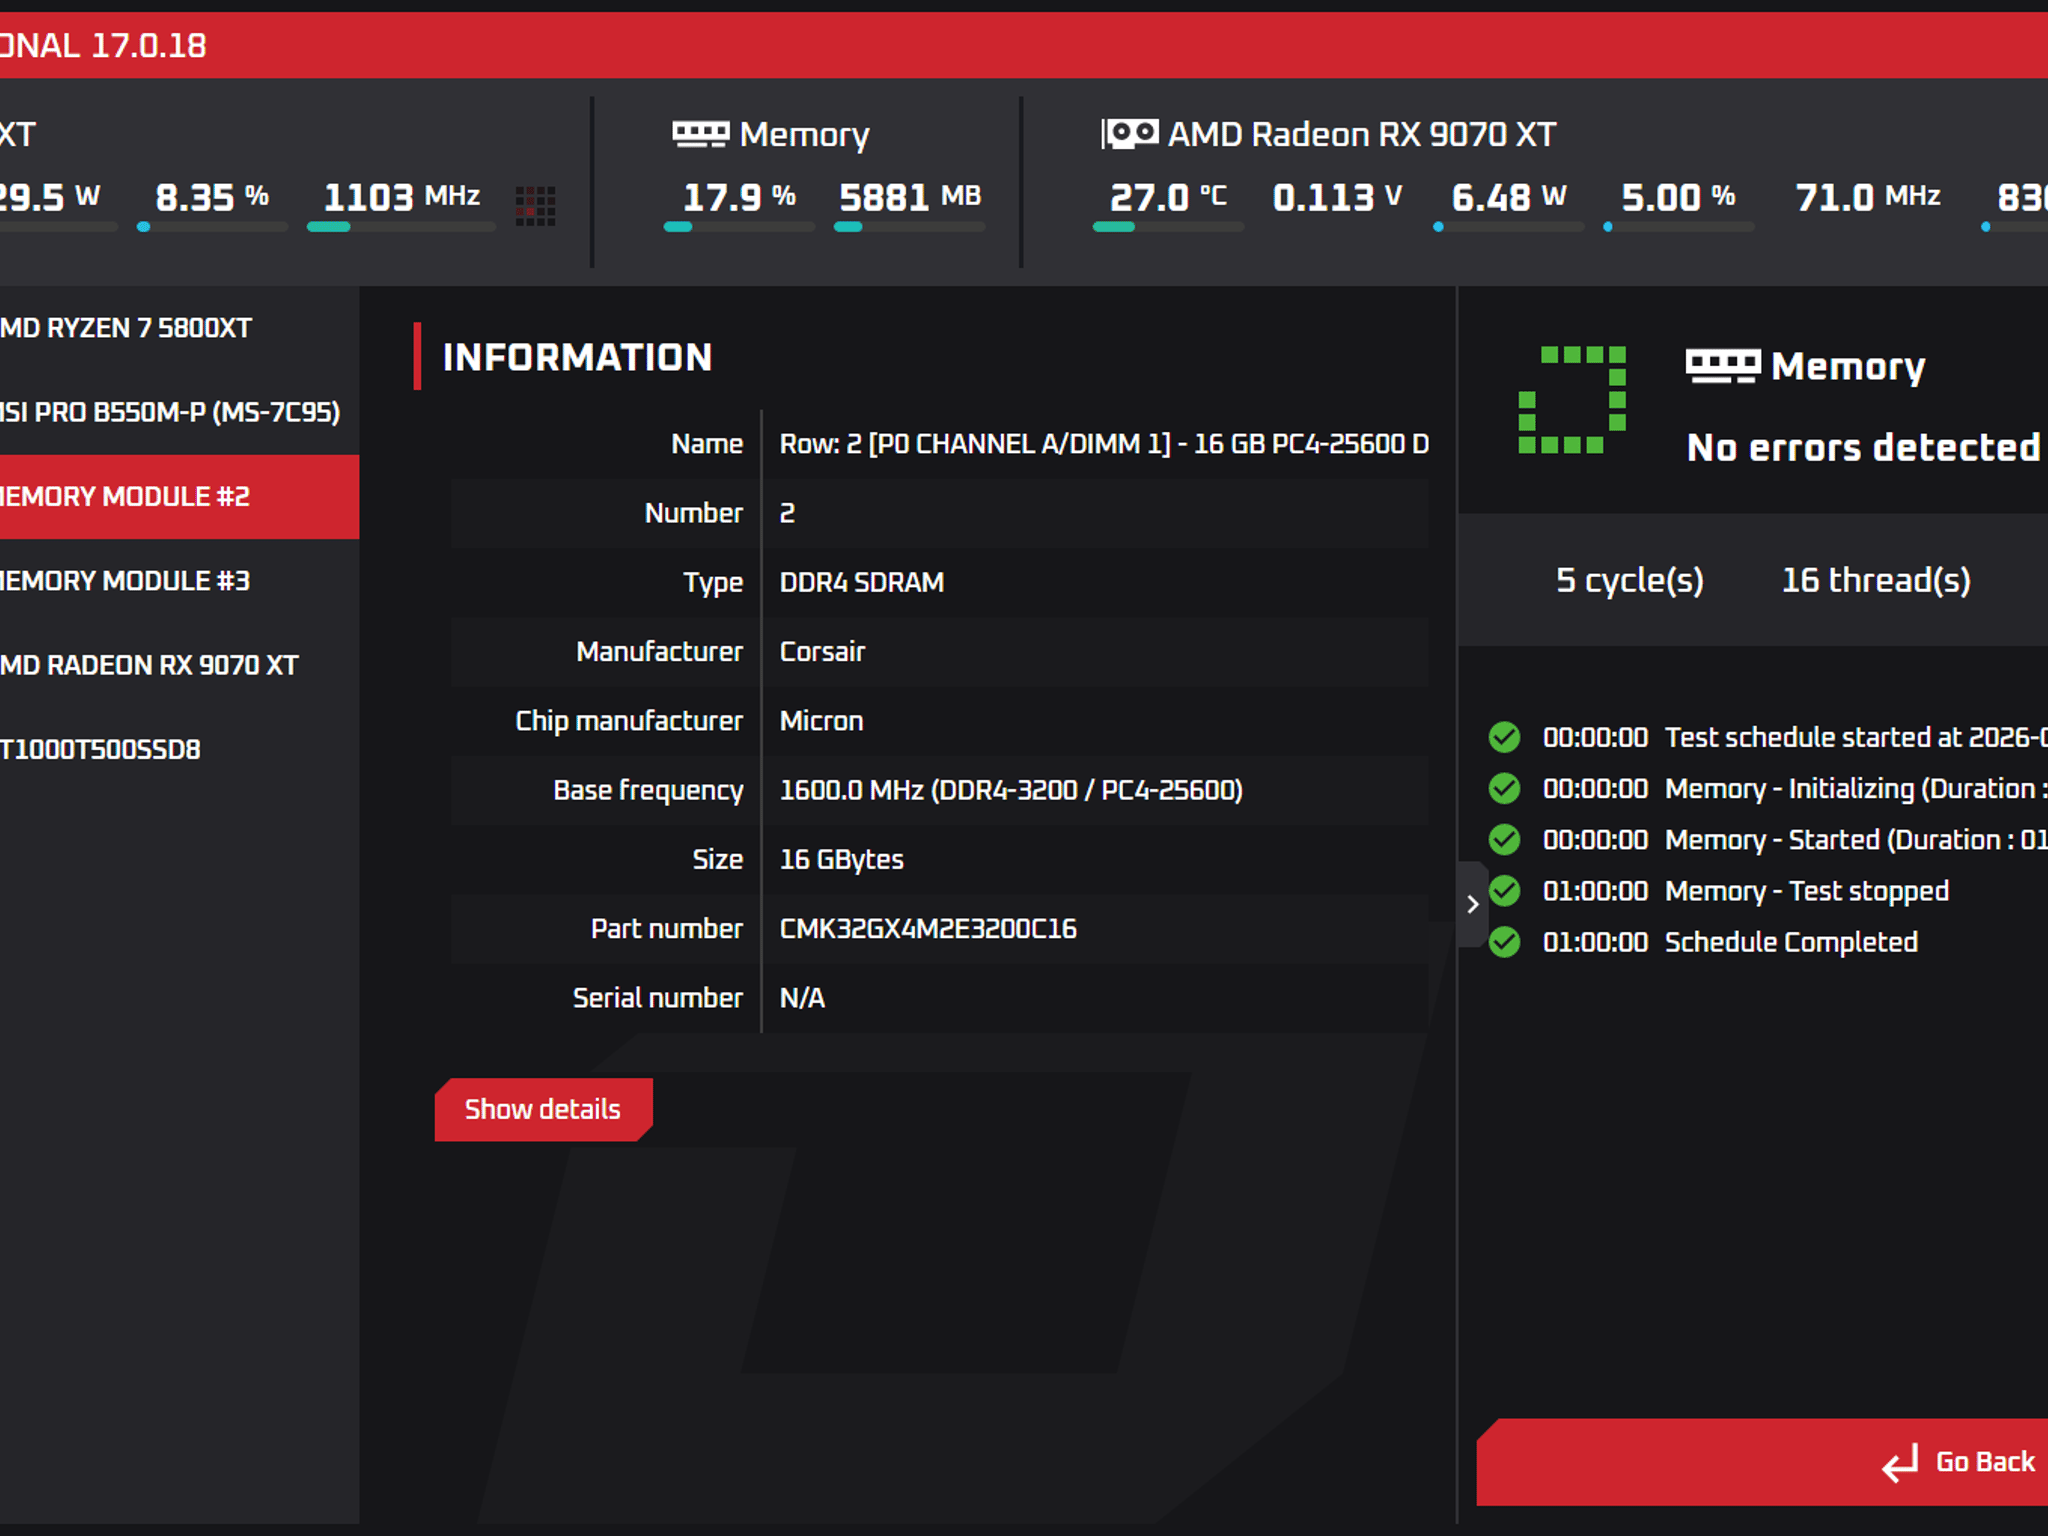
Task: Click the GPU 6.48 W power reading
Action: click(x=1509, y=197)
